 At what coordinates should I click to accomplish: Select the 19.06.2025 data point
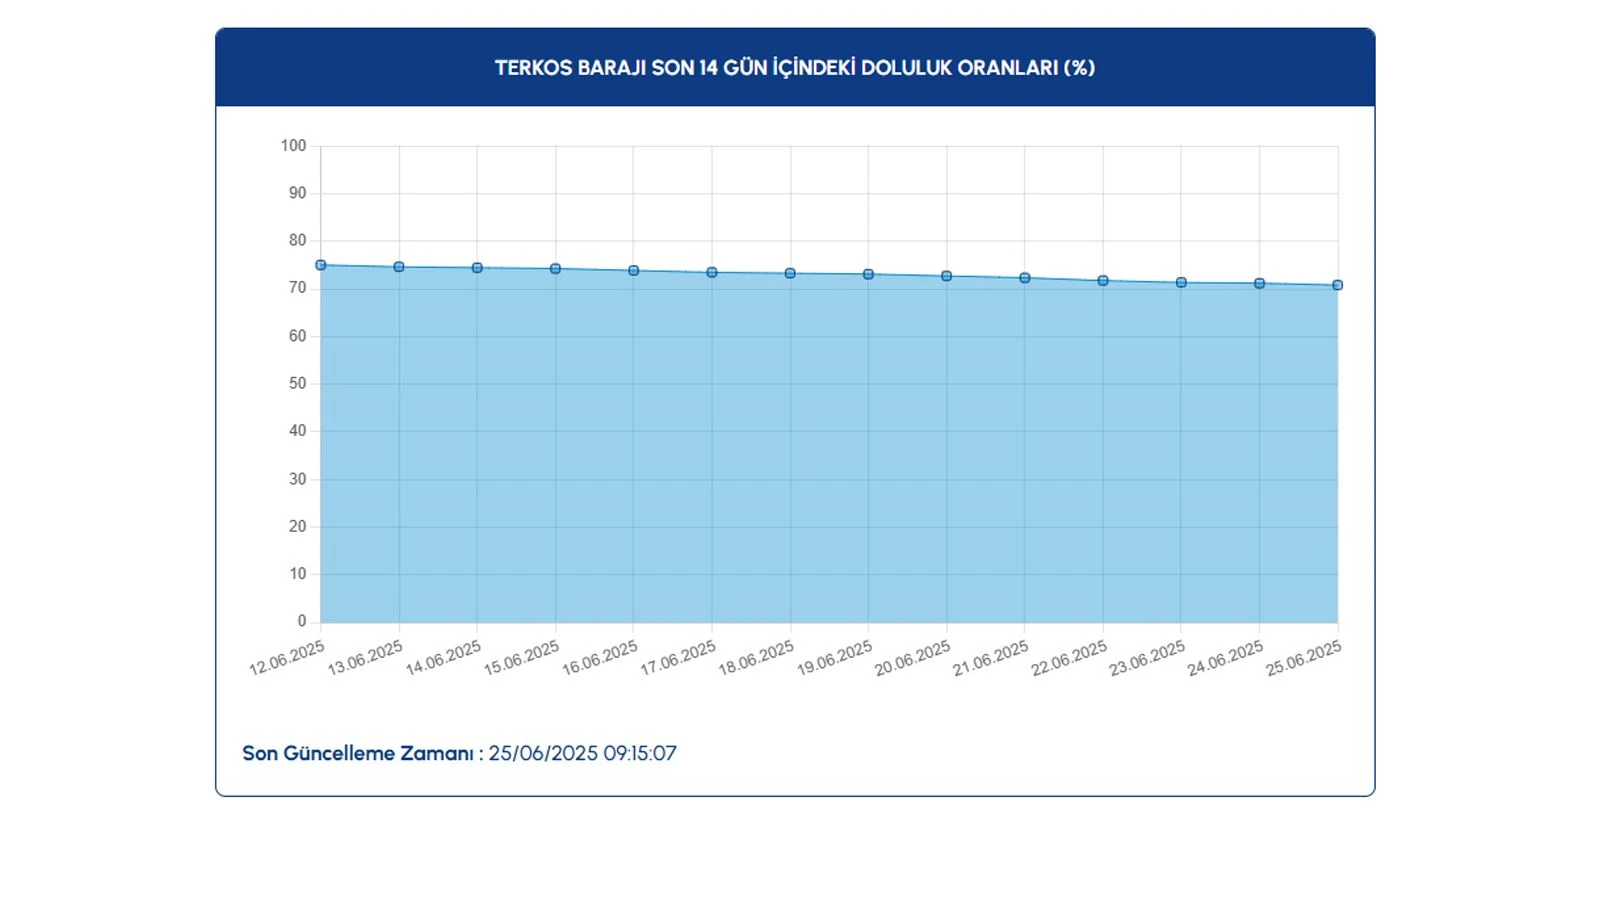pyautogui.click(x=868, y=274)
